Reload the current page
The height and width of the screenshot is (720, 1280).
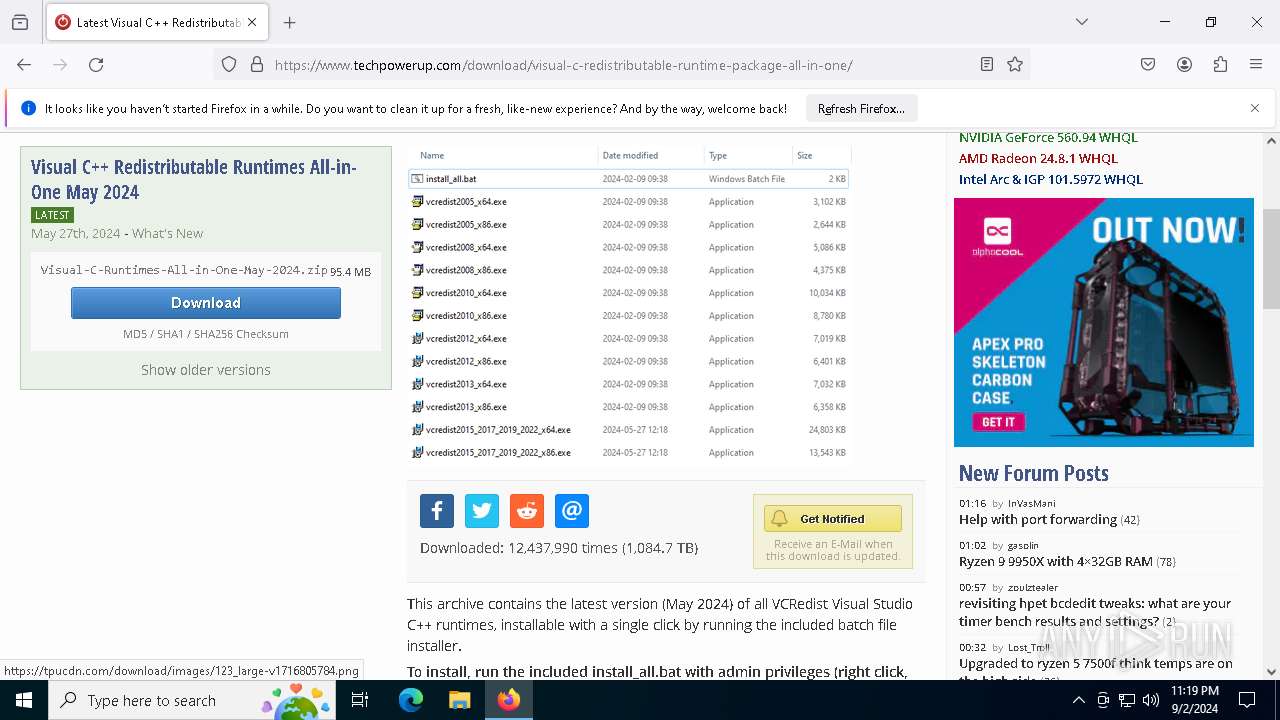(x=96, y=65)
